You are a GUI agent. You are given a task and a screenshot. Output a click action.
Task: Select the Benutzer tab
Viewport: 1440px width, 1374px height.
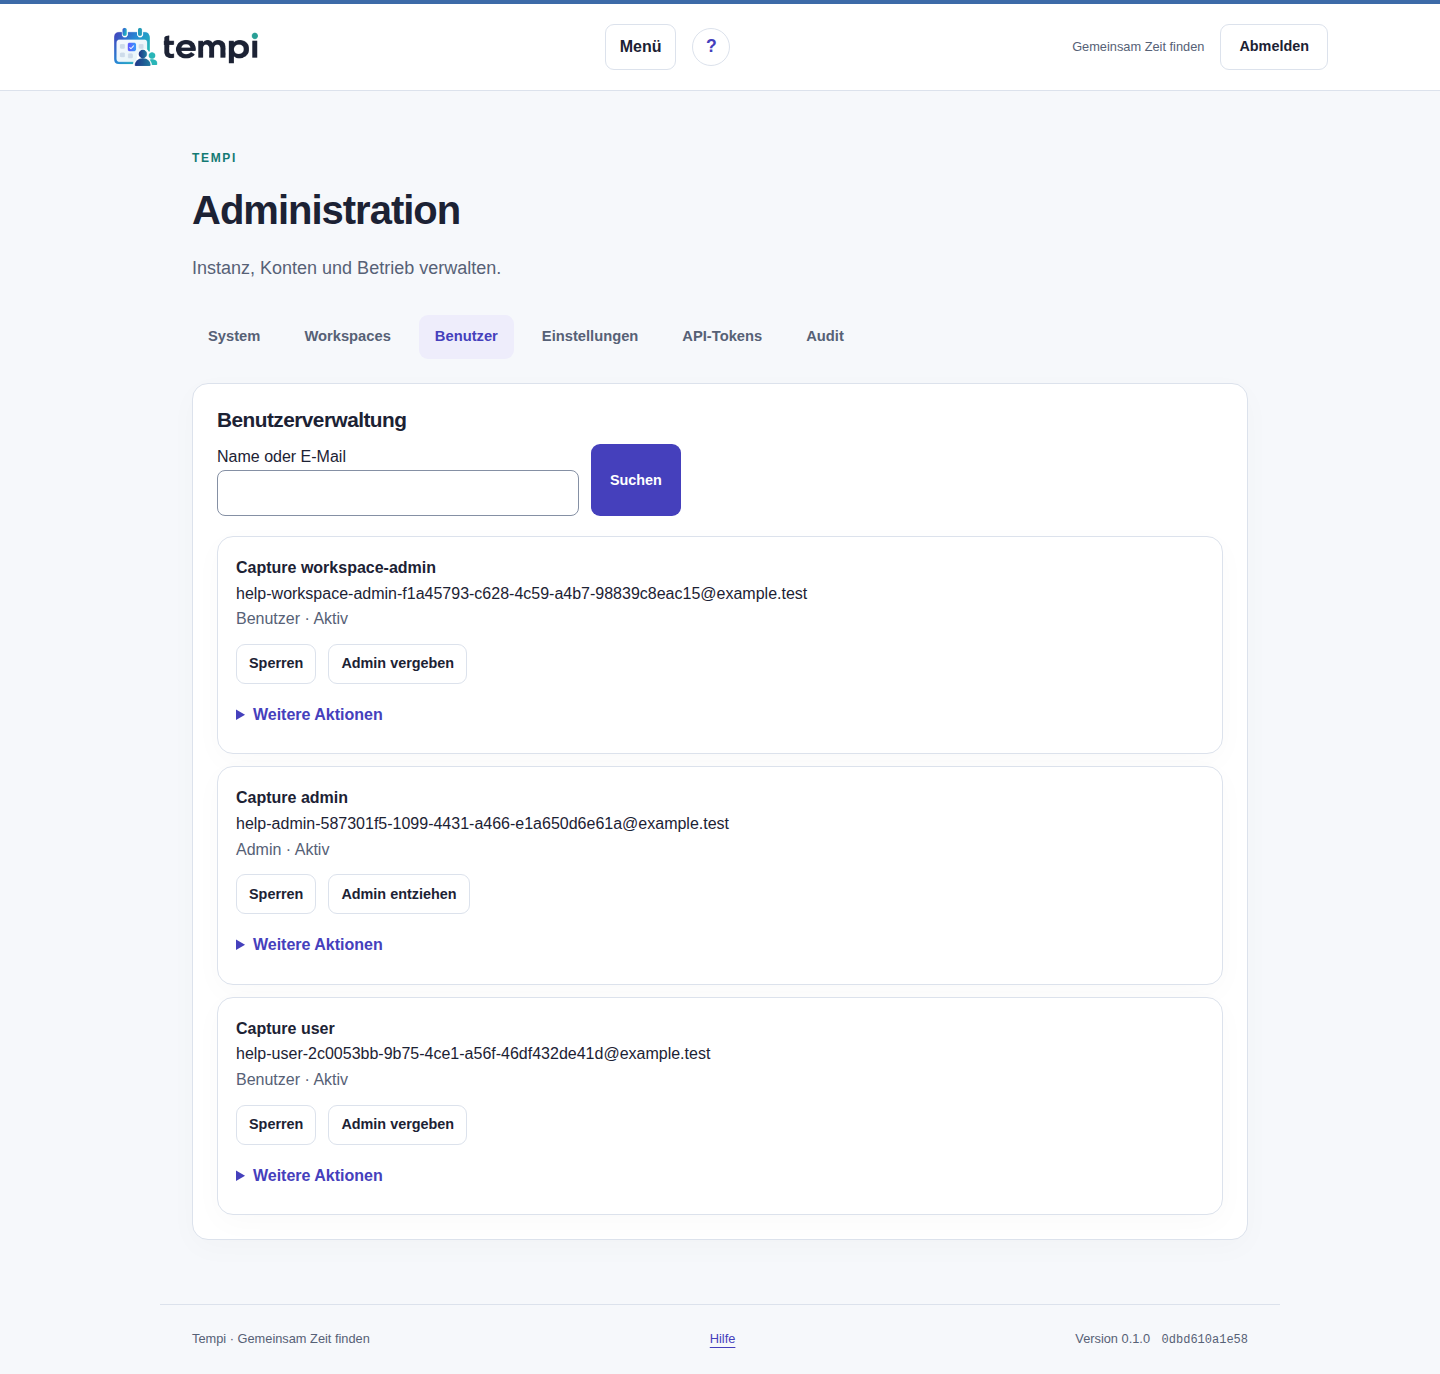click(x=466, y=336)
